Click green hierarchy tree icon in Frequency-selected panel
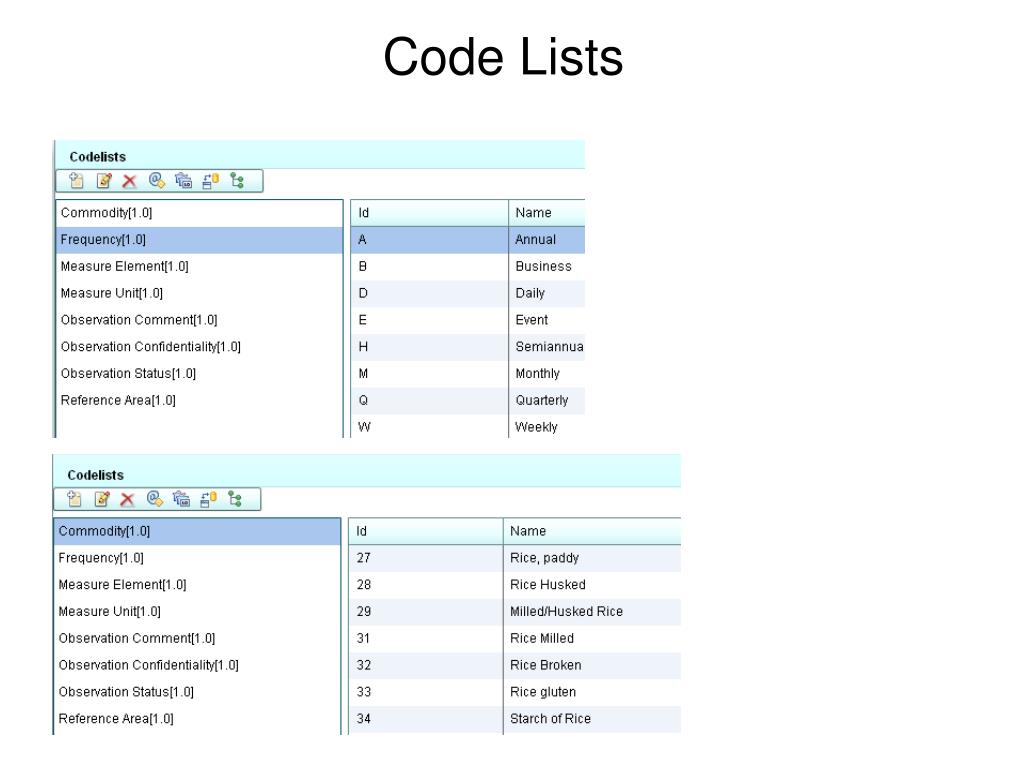The image size is (1024, 768). point(237,181)
